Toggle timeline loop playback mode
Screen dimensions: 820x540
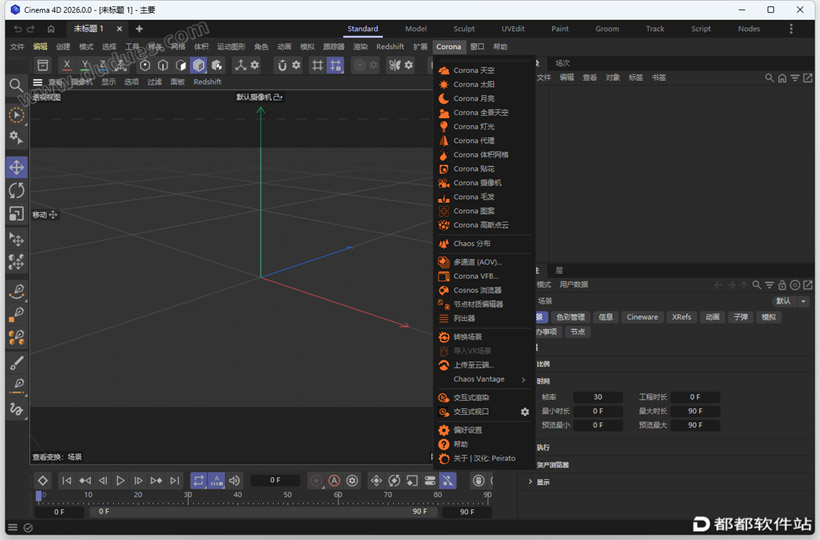[199, 480]
